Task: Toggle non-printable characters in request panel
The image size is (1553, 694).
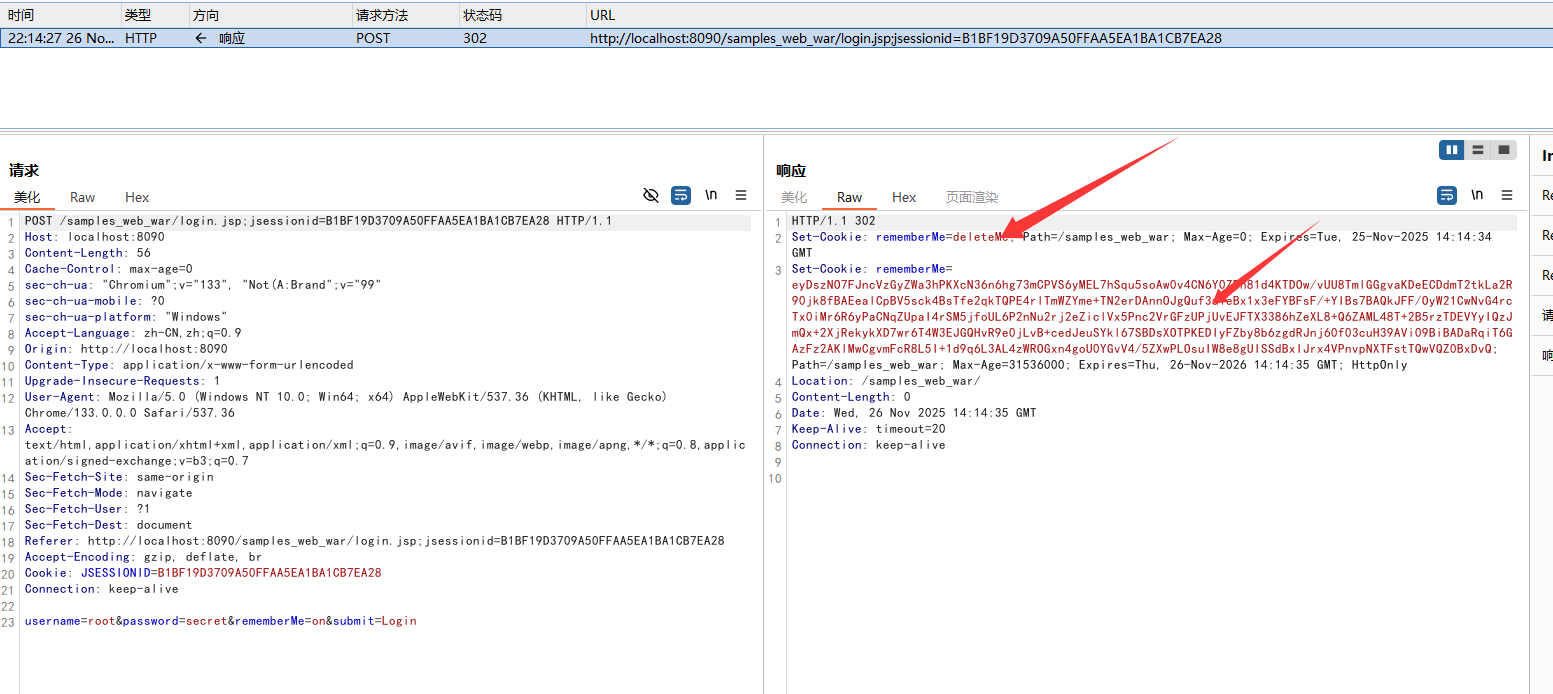Action: (711, 195)
